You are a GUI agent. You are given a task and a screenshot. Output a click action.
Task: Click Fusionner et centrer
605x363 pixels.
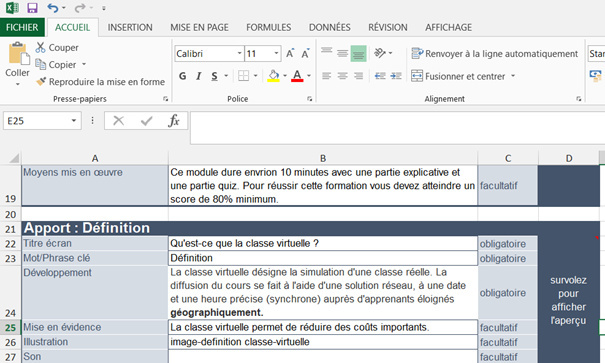point(458,76)
